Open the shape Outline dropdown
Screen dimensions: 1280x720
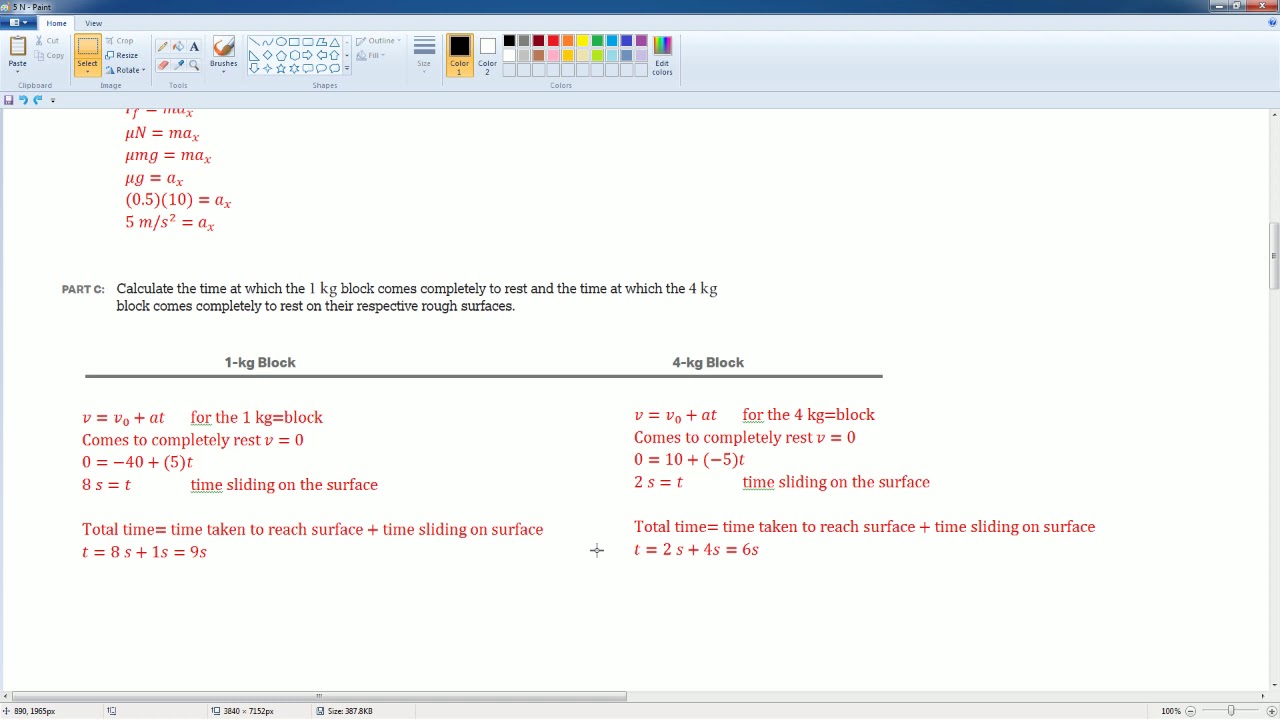(380, 41)
